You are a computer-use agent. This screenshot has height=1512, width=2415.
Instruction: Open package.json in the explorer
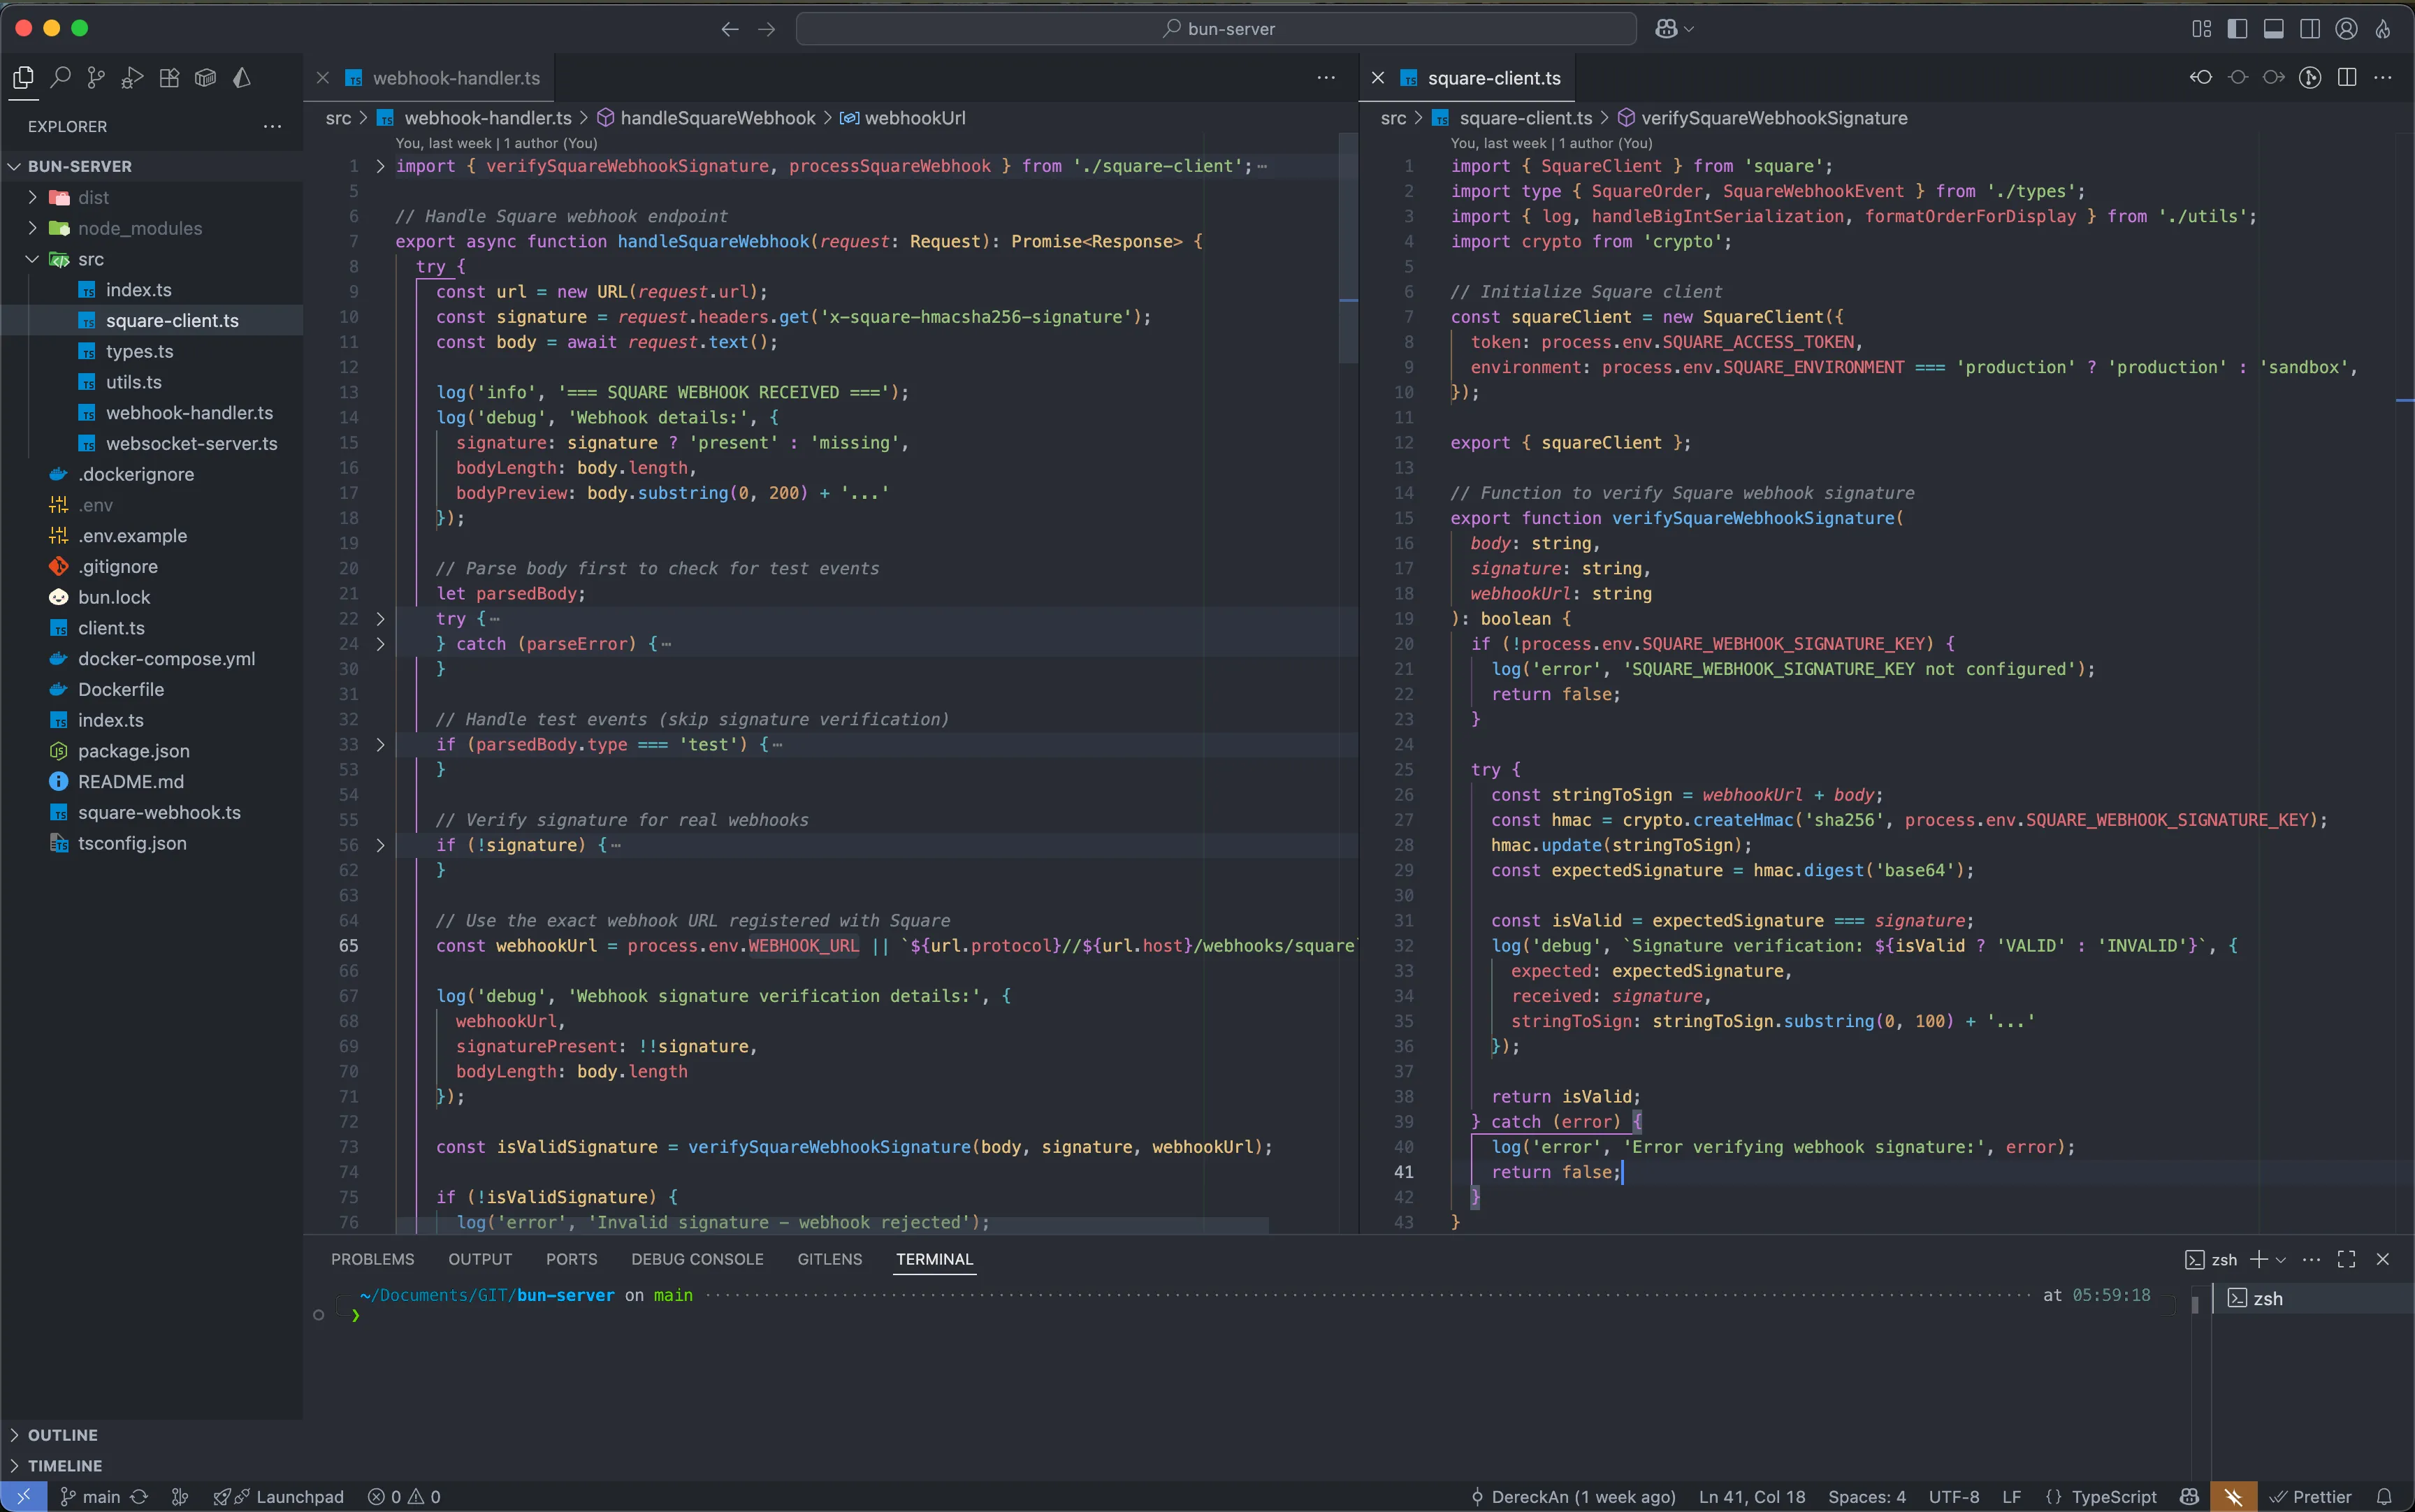coord(152,750)
